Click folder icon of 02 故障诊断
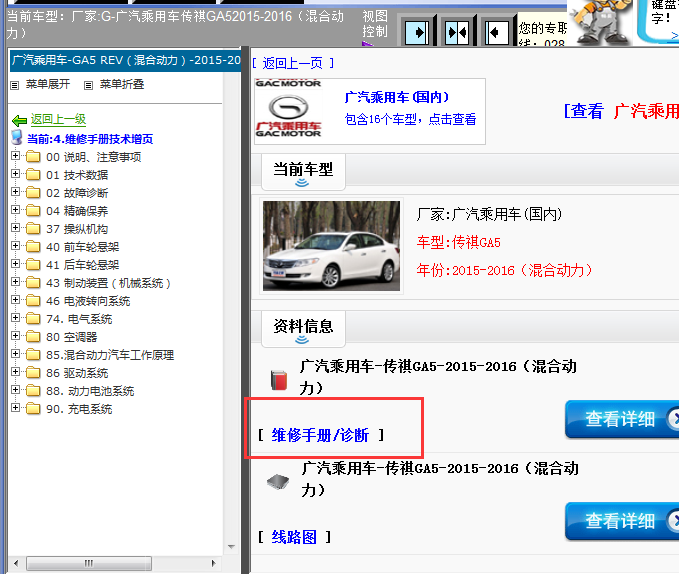 click(33, 192)
